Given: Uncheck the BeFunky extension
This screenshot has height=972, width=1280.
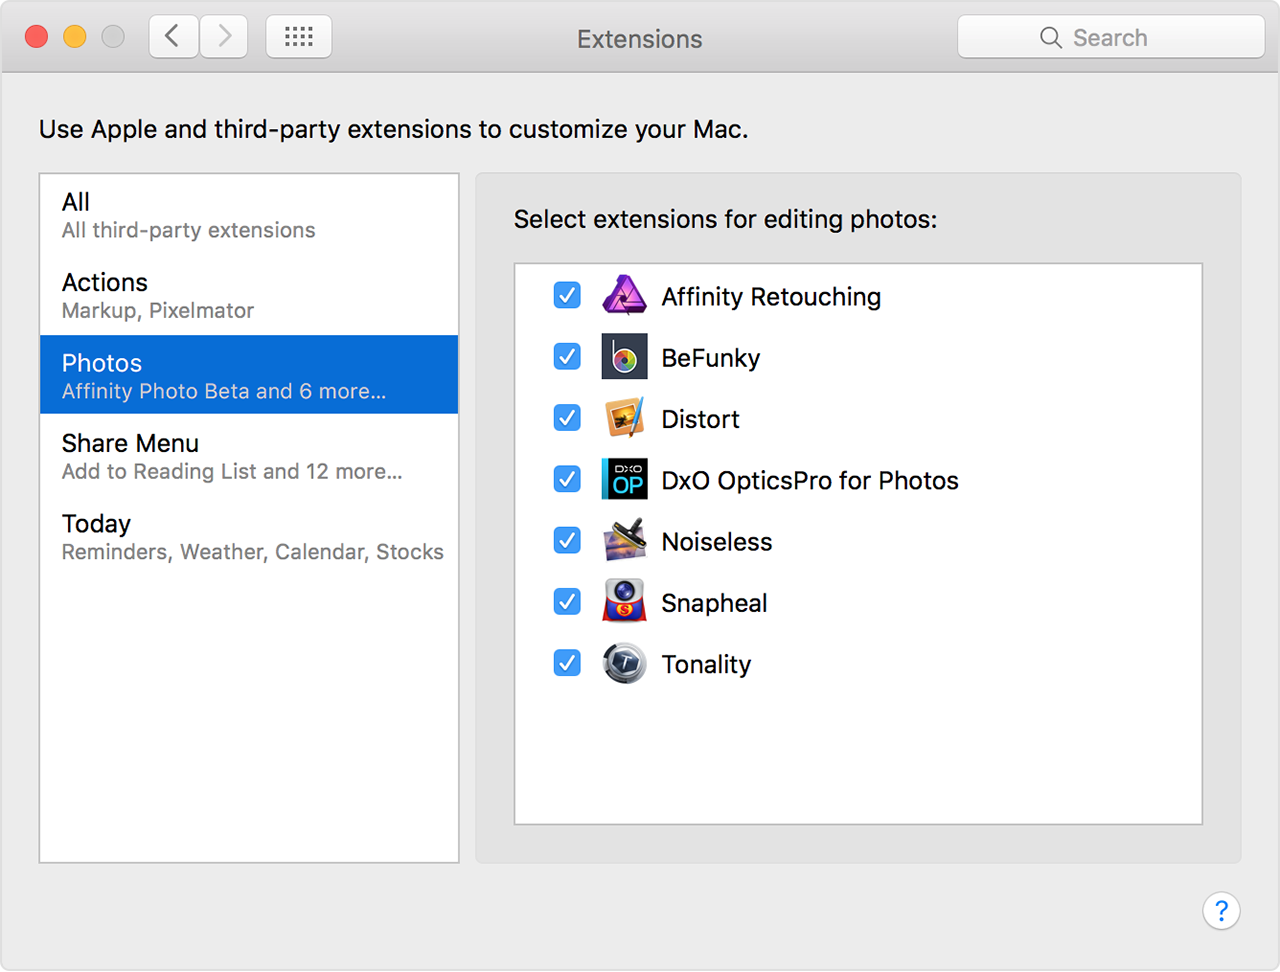Looking at the screenshot, I should tap(567, 356).
